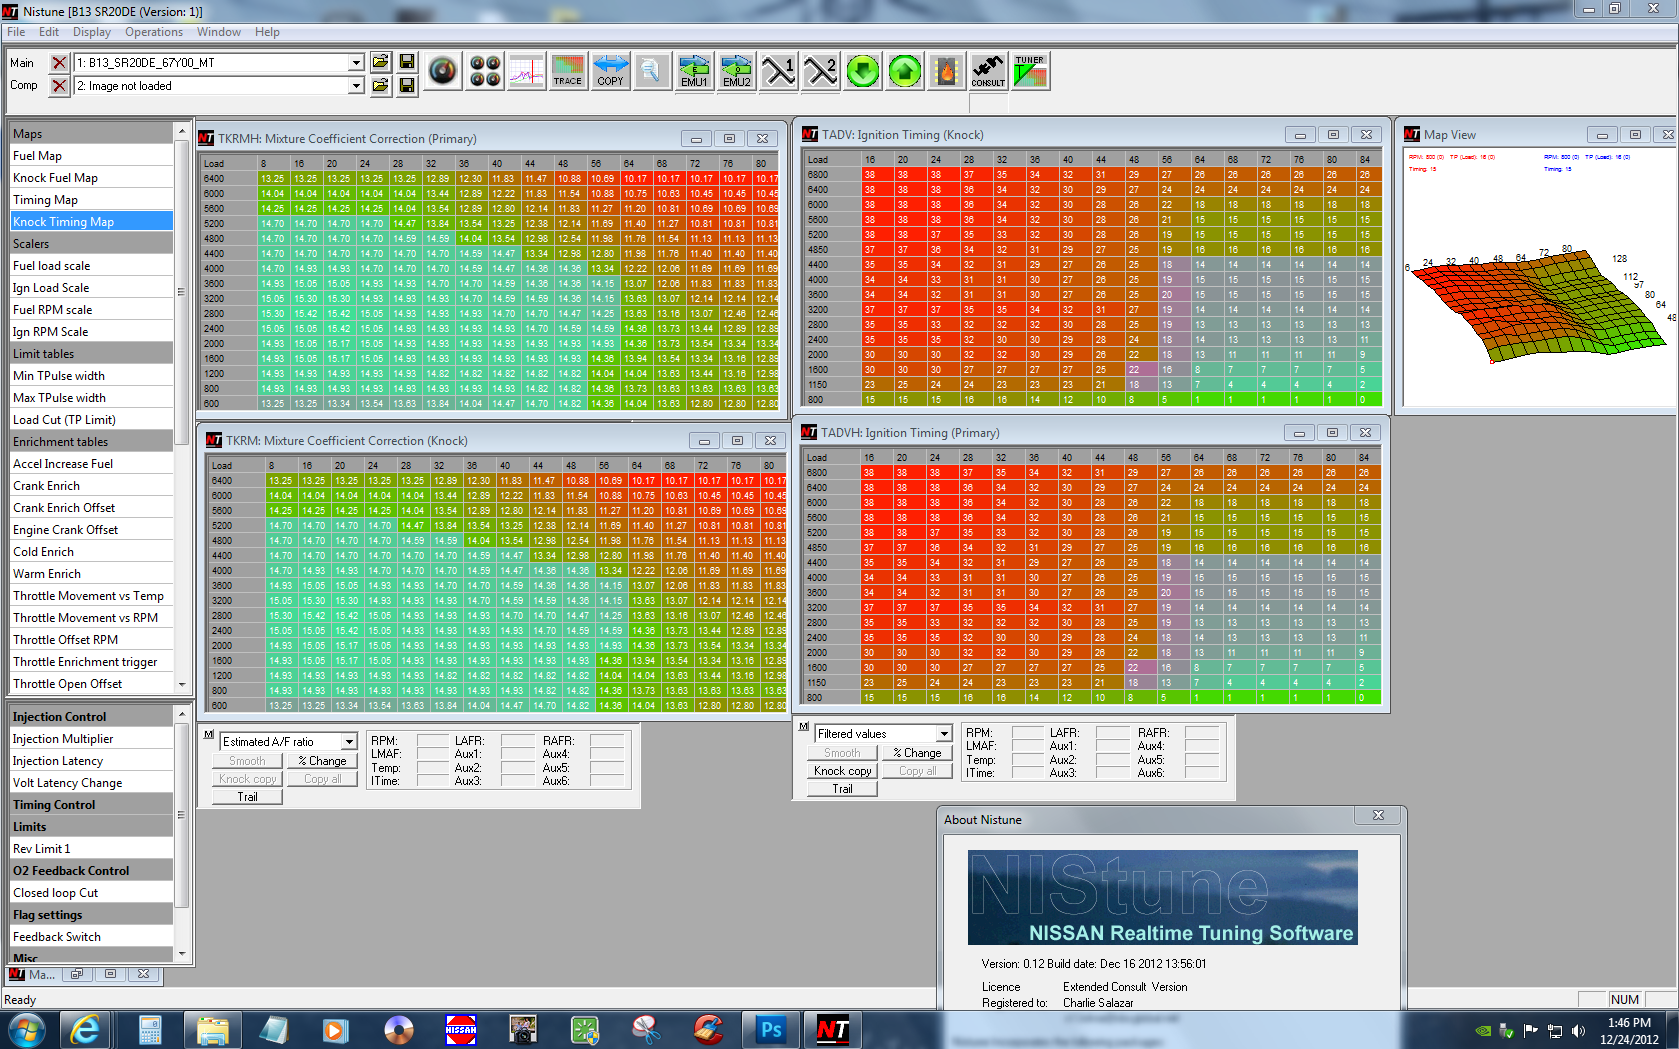The image size is (1679, 1049).
Task: Expand the Main image selection dropdown
Action: (x=355, y=62)
